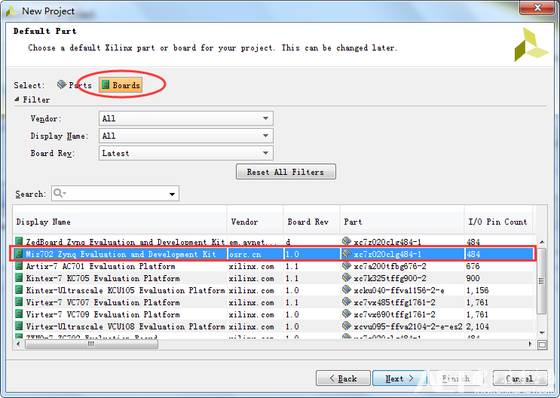Click the search magnifier icon
The height and width of the screenshot is (398, 560).
(x=58, y=193)
